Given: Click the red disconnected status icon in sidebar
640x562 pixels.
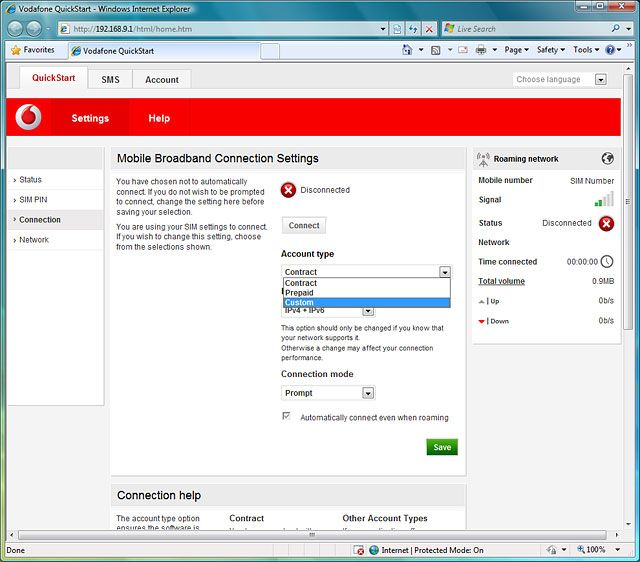Looking at the screenshot, I should tap(606, 223).
